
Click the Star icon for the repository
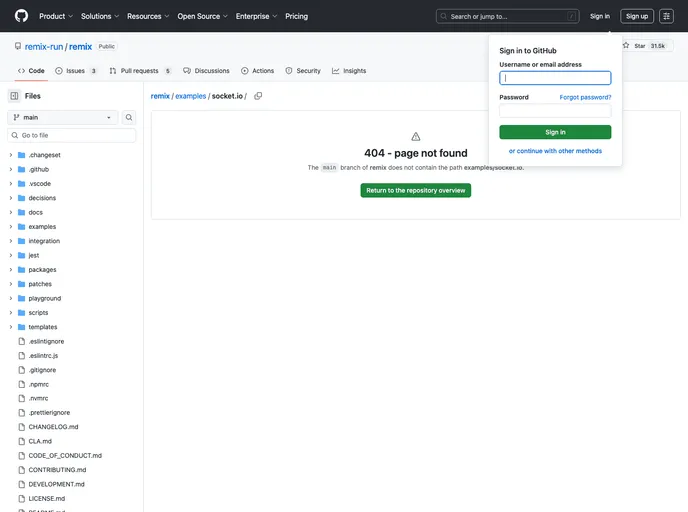coord(626,46)
